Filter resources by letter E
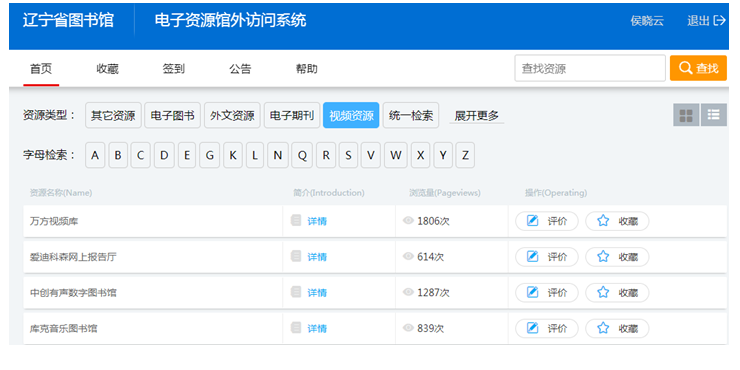 point(187,155)
